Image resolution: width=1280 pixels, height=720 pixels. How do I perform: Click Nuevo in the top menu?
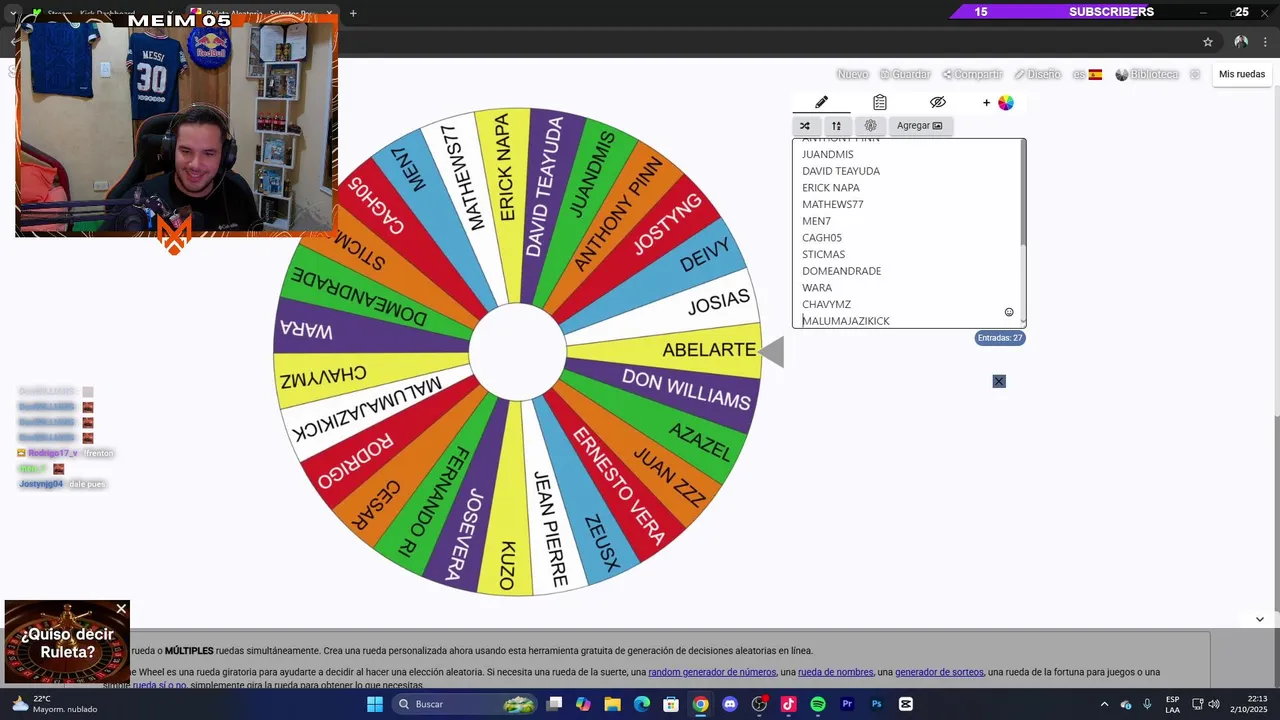(x=852, y=74)
